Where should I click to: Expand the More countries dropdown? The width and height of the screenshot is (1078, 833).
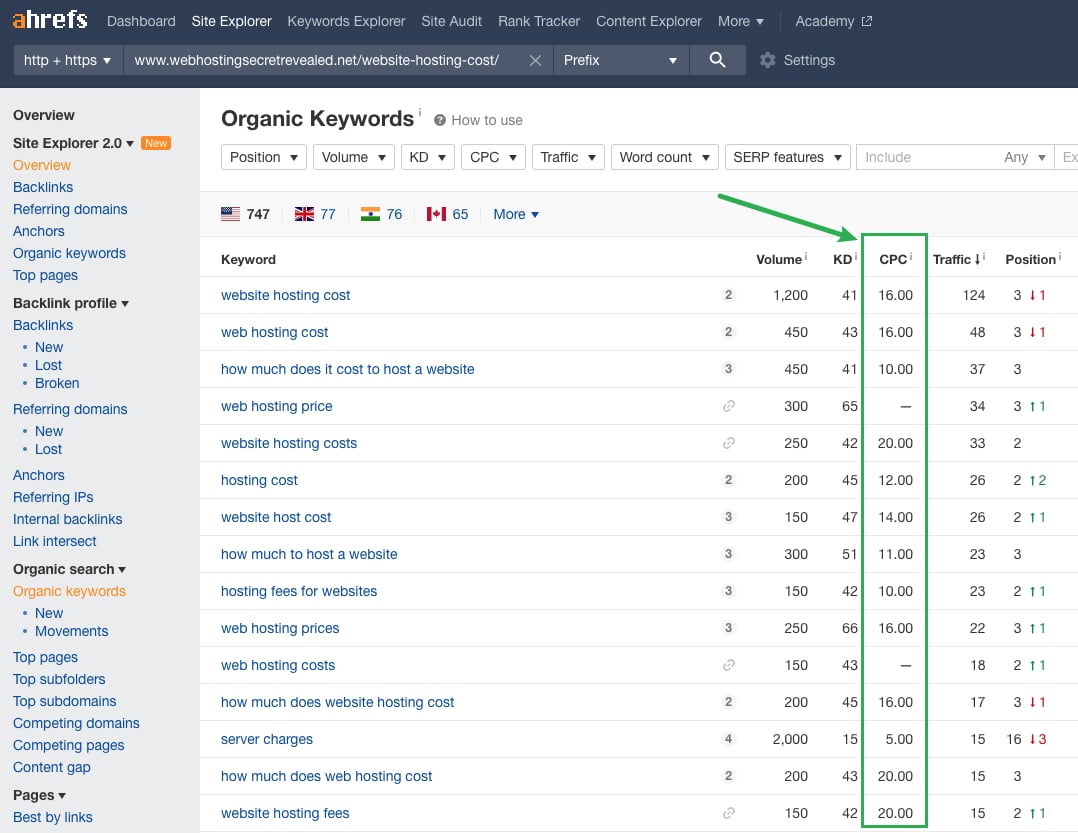click(516, 214)
